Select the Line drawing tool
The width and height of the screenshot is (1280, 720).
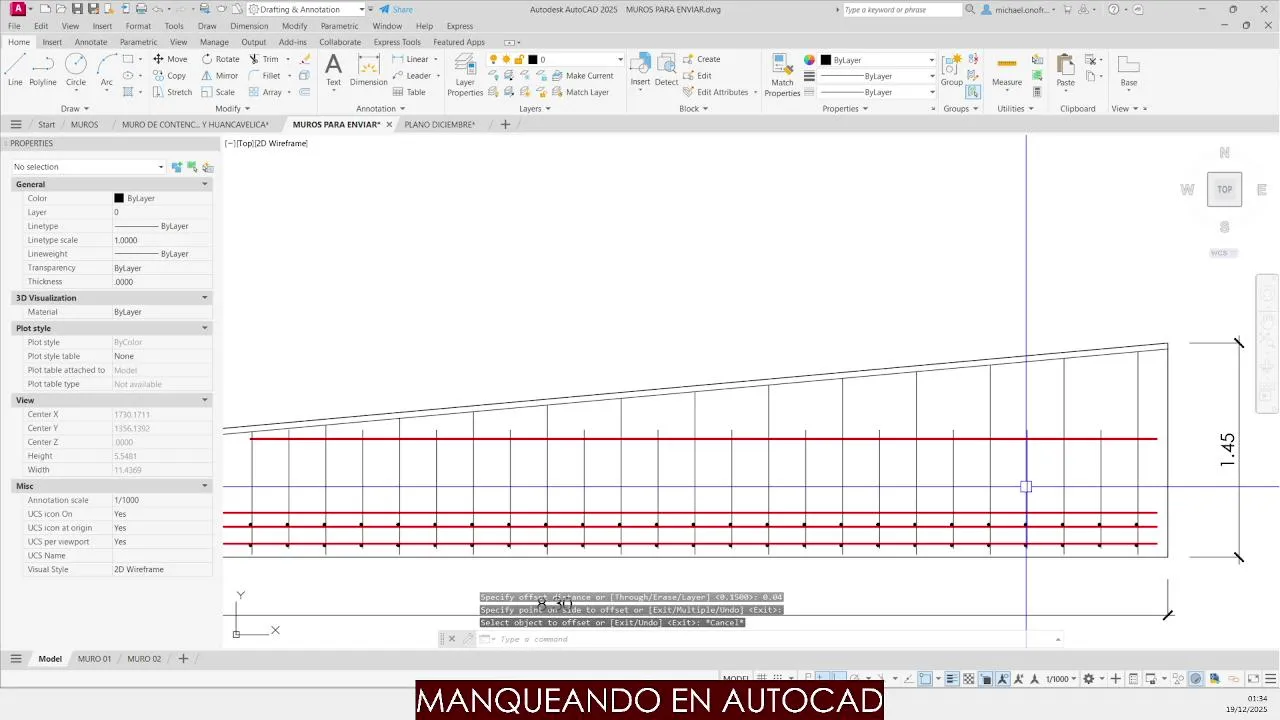15,70
